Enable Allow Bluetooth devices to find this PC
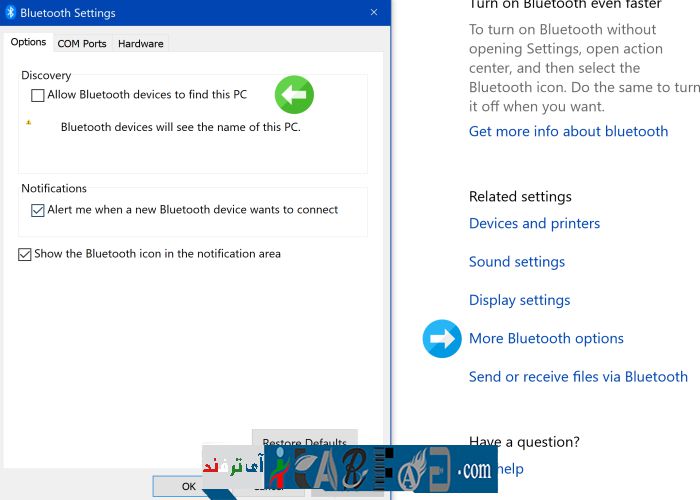 click(38, 95)
